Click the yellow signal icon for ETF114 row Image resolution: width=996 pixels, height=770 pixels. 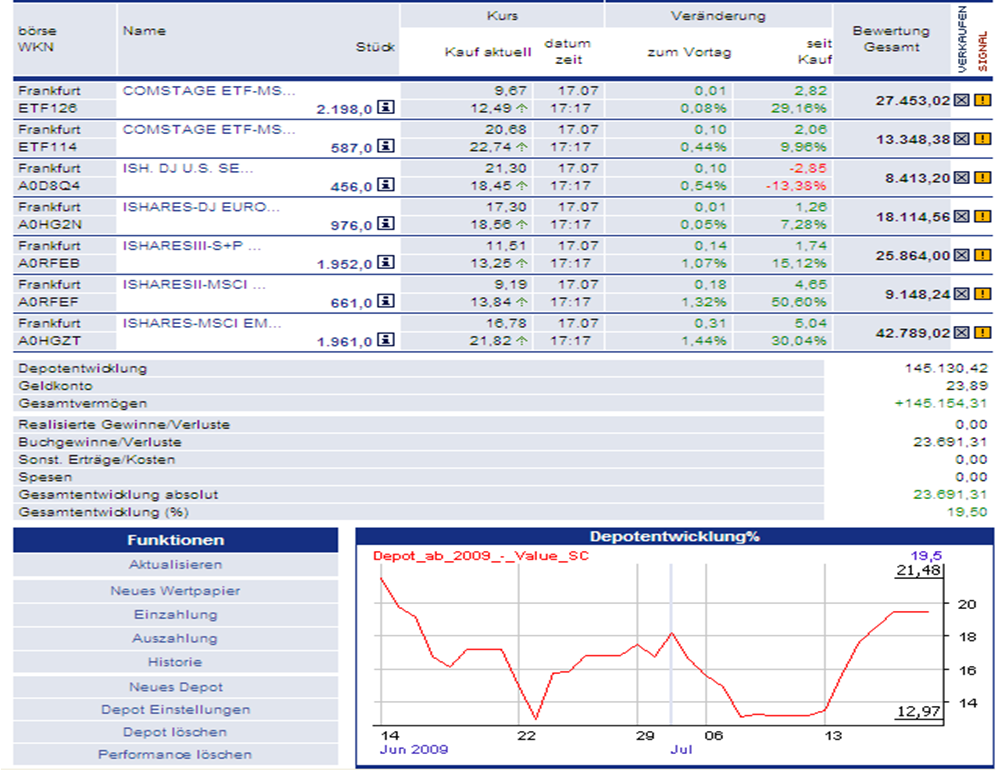[982, 139]
